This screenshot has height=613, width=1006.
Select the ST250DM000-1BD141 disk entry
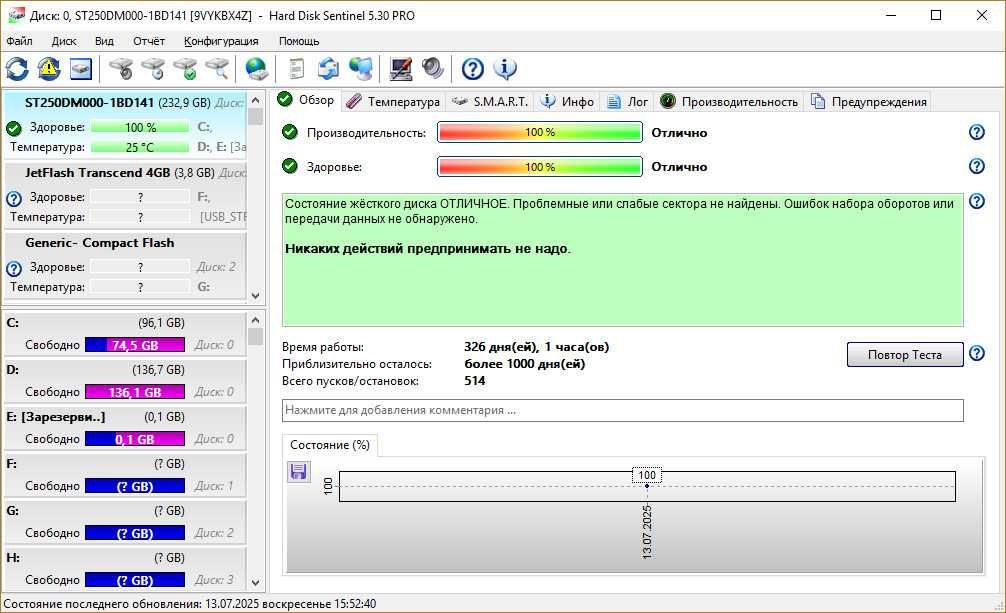(x=125, y=125)
